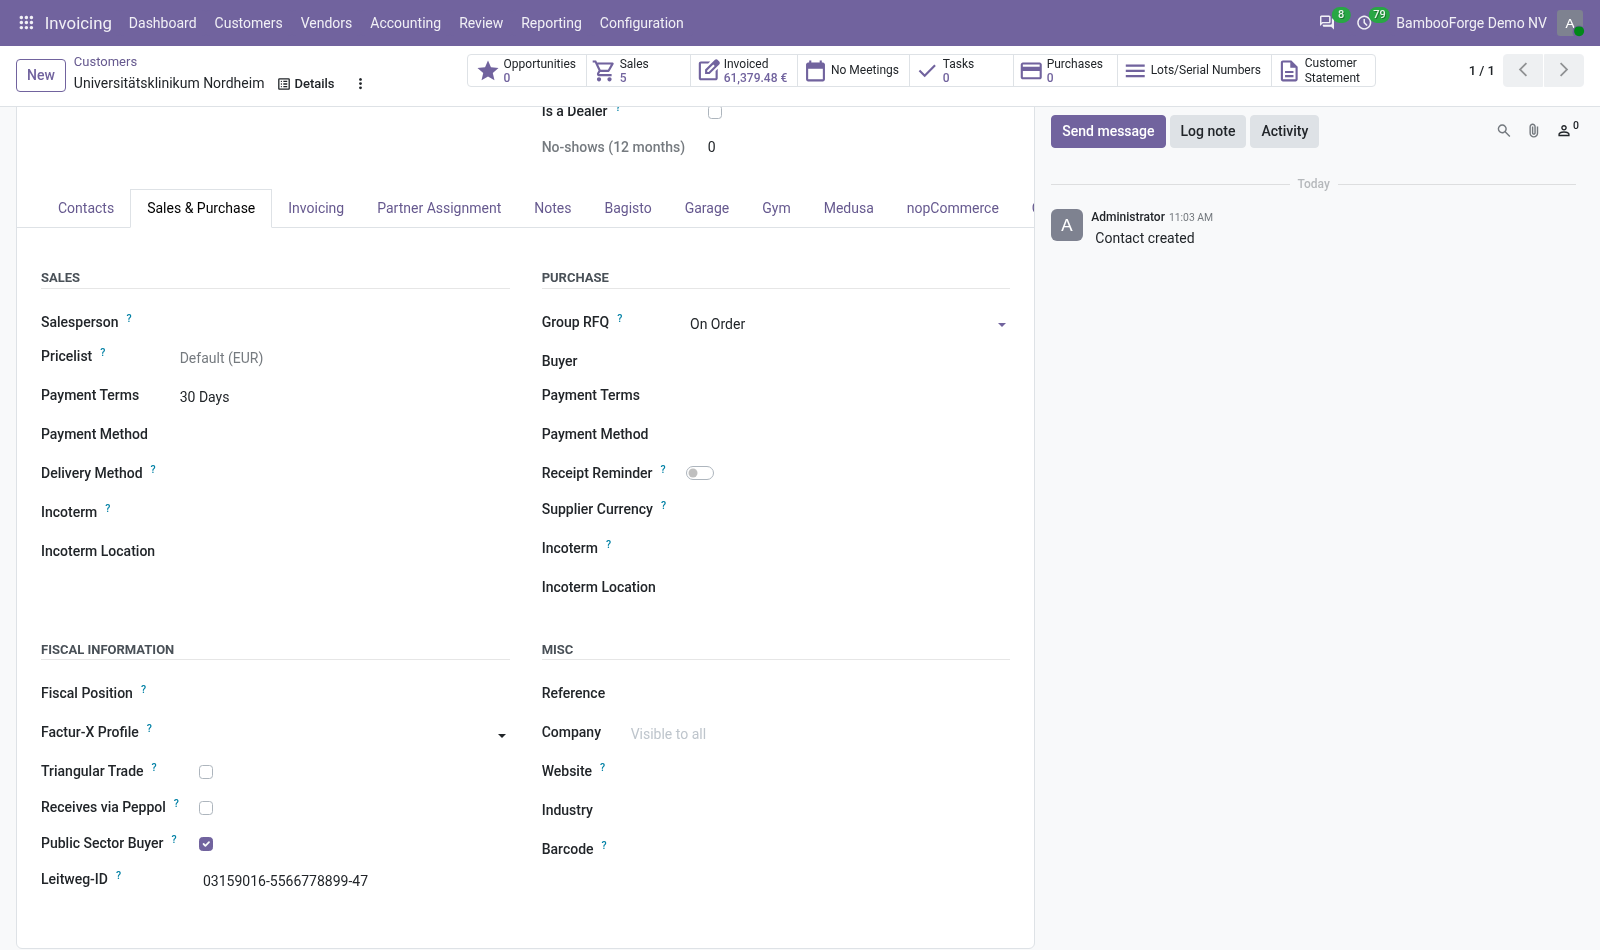Open the Invoiced 61,379.48 € stat button
Screen dimensions: 1600x950
(744, 70)
